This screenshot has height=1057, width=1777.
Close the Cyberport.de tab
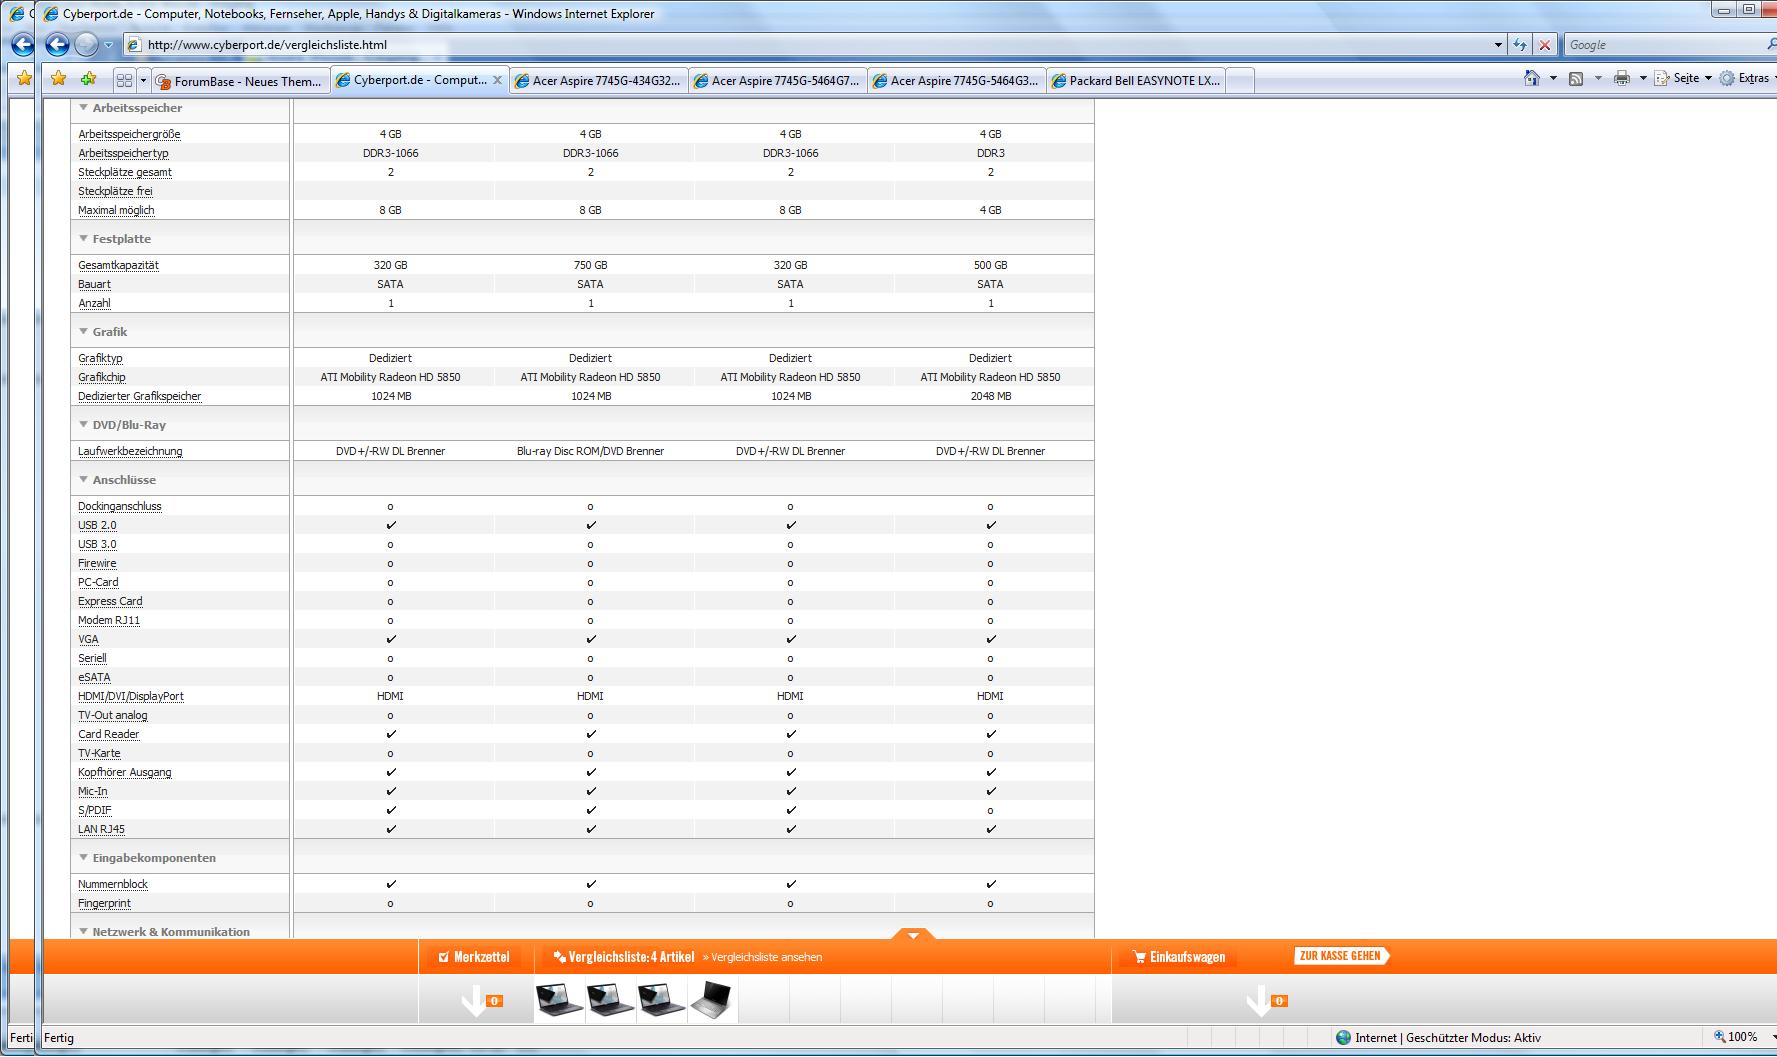click(x=497, y=80)
